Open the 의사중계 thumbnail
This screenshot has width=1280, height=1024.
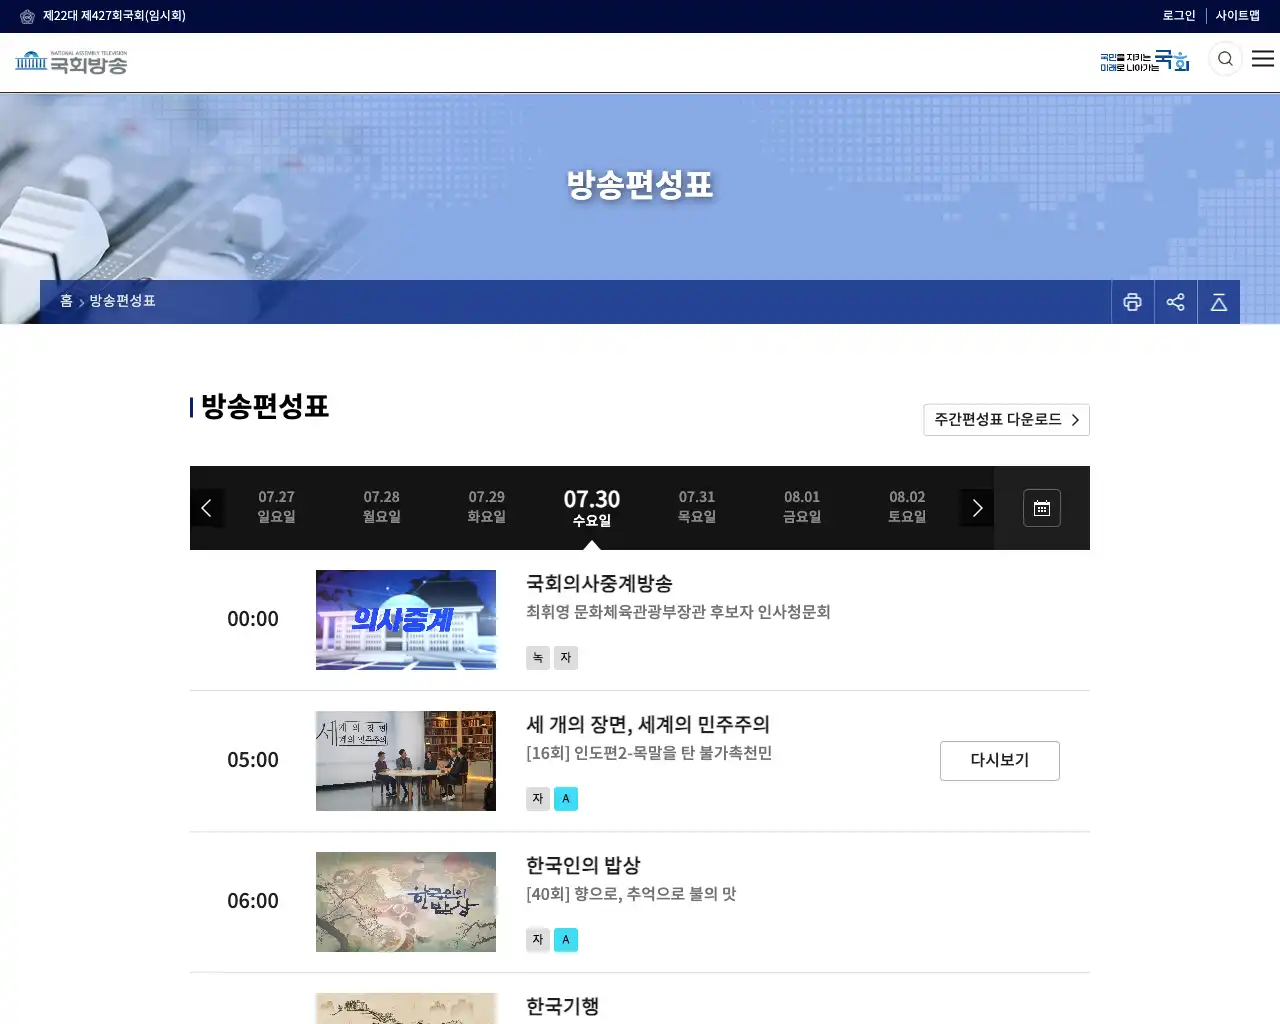tap(406, 620)
